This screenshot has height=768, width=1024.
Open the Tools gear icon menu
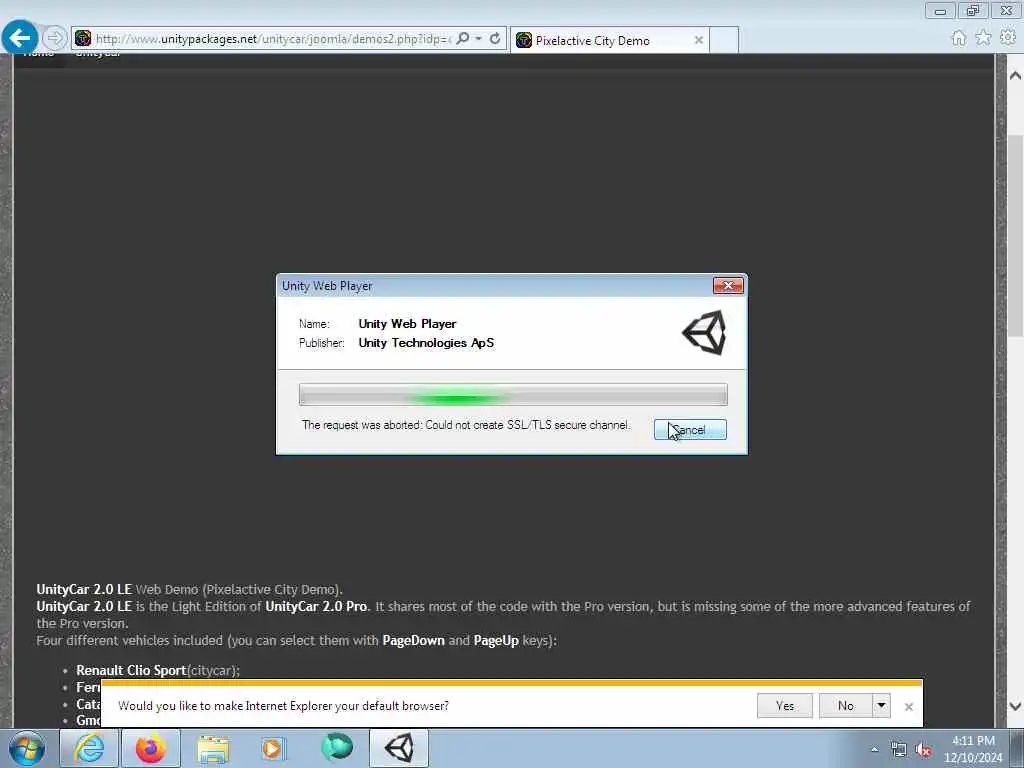(x=1008, y=38)
